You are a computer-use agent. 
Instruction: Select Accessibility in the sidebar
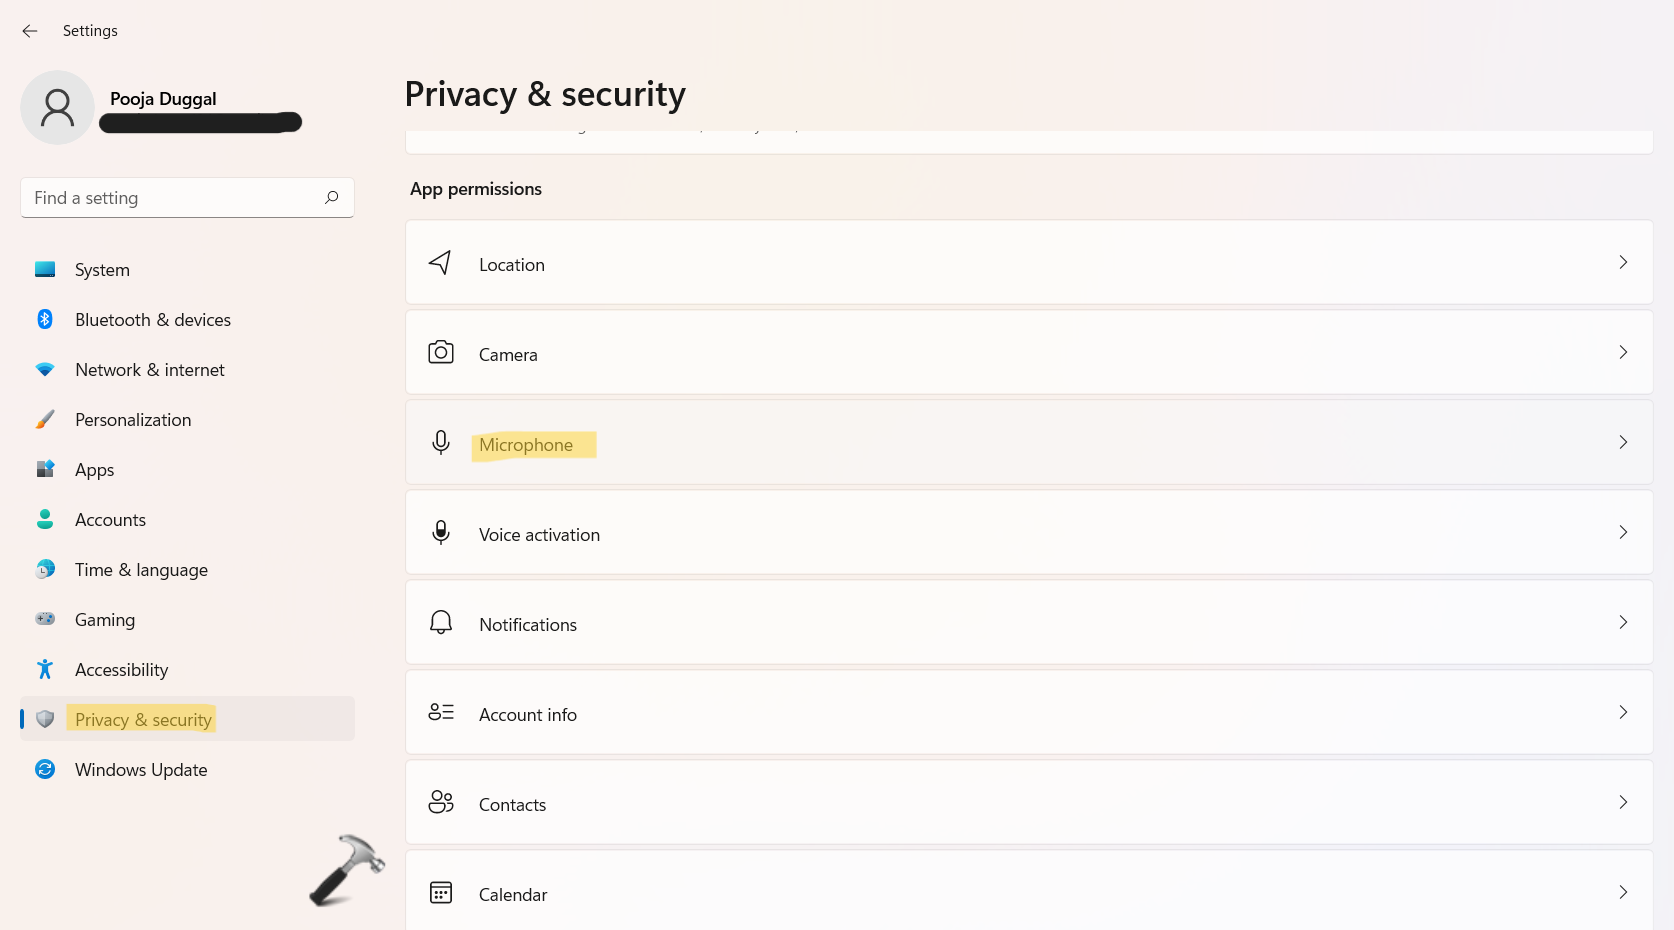click(121, 670)
